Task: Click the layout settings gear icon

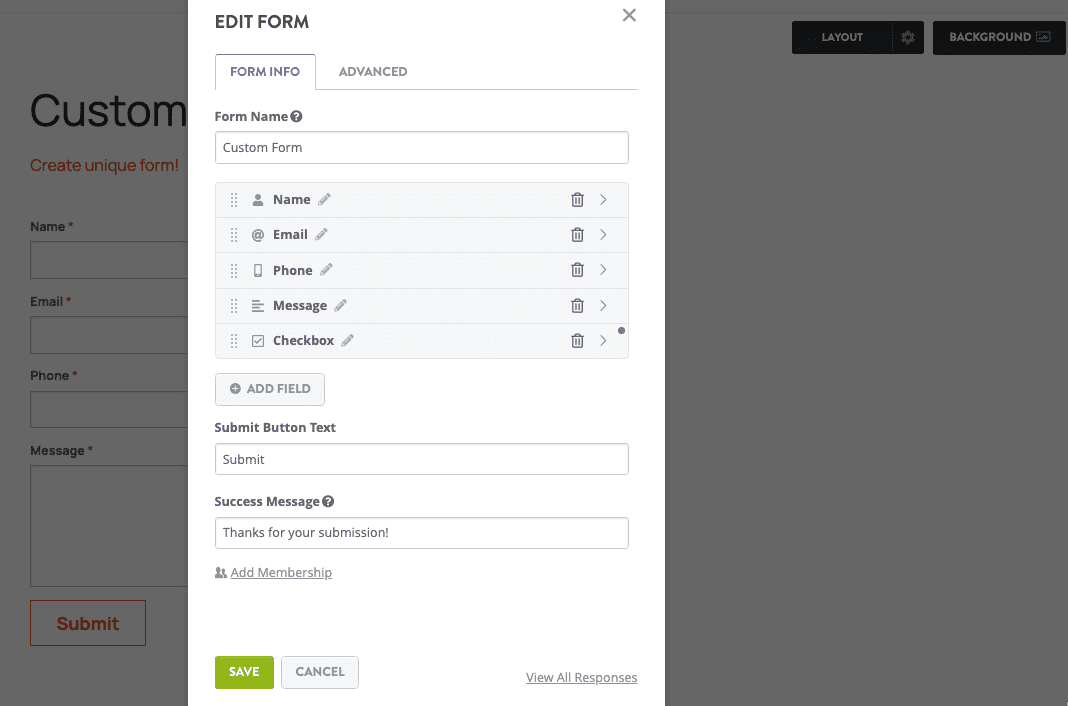Action: [x=908, y=38]
